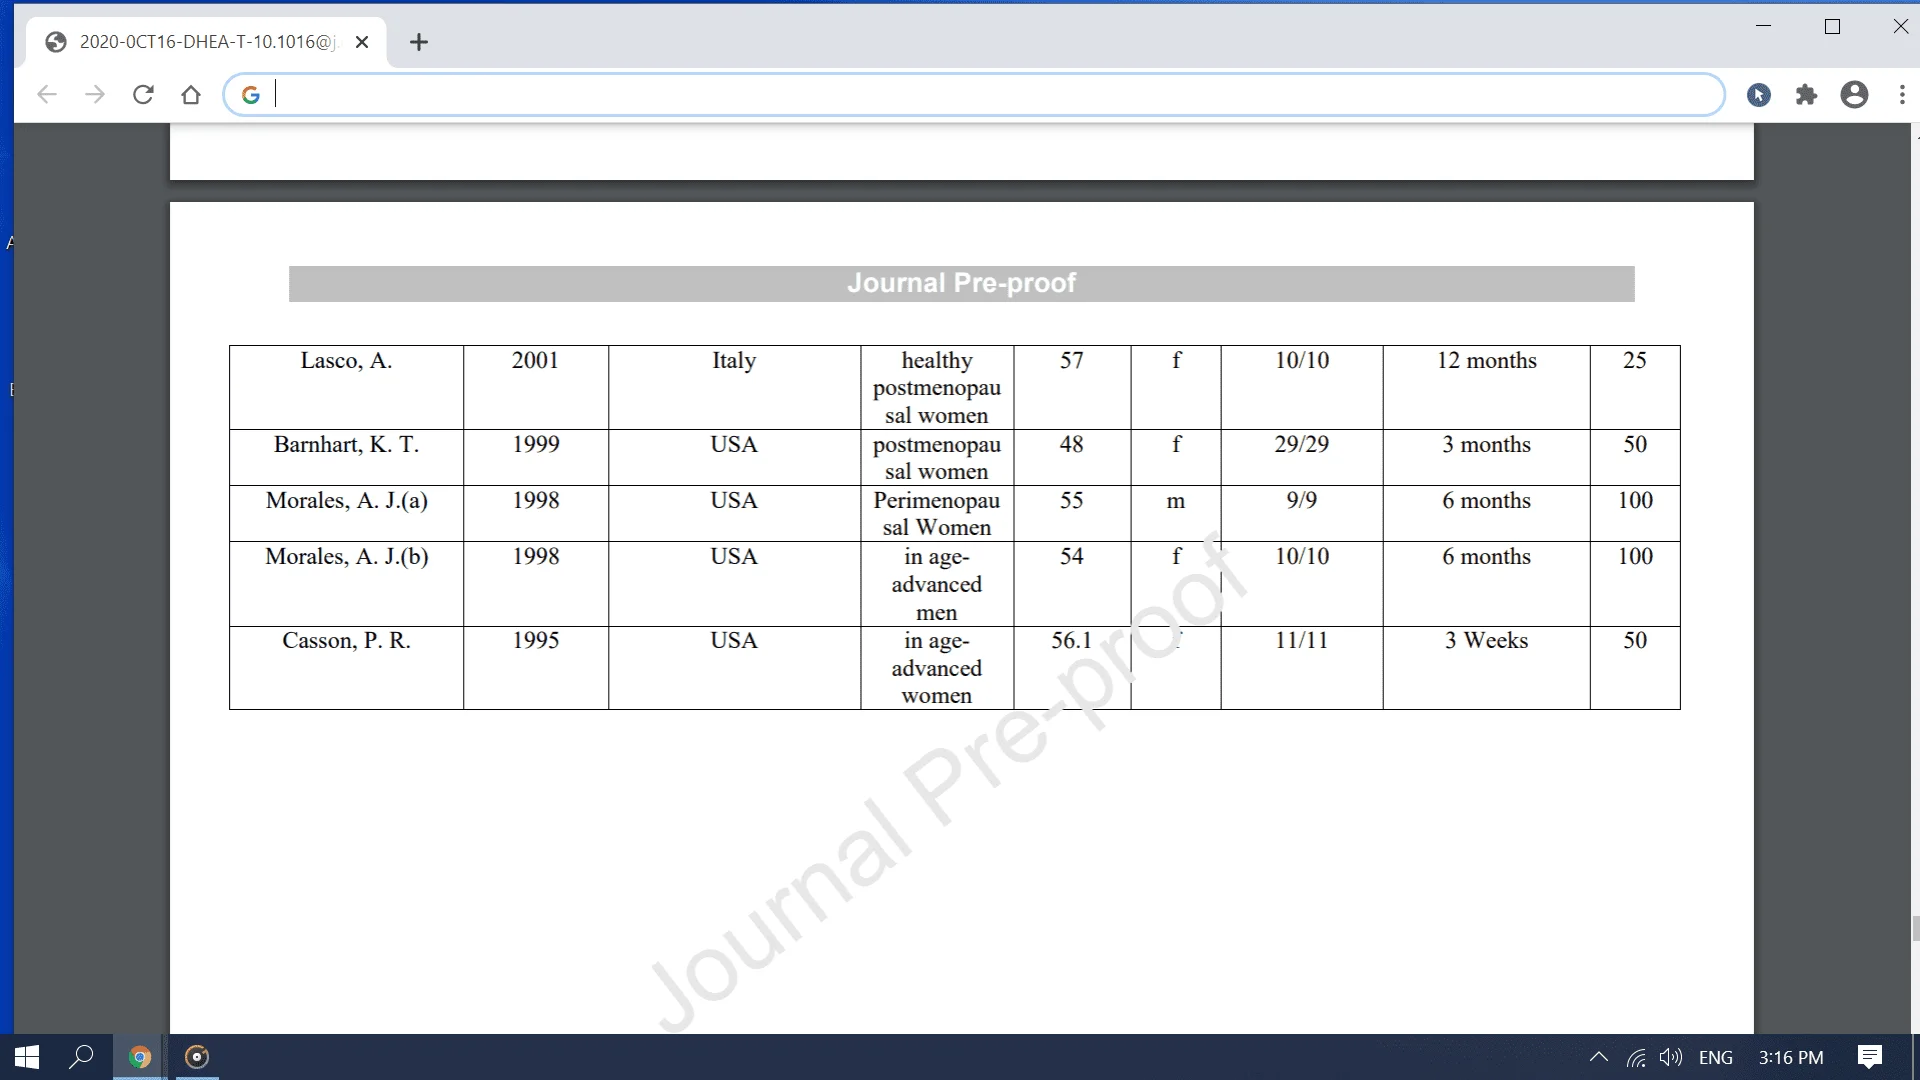The height and width of the screenshot is (1080, 1920).
Task: Click USA in the Barnhart row
Action: (734, 445)
